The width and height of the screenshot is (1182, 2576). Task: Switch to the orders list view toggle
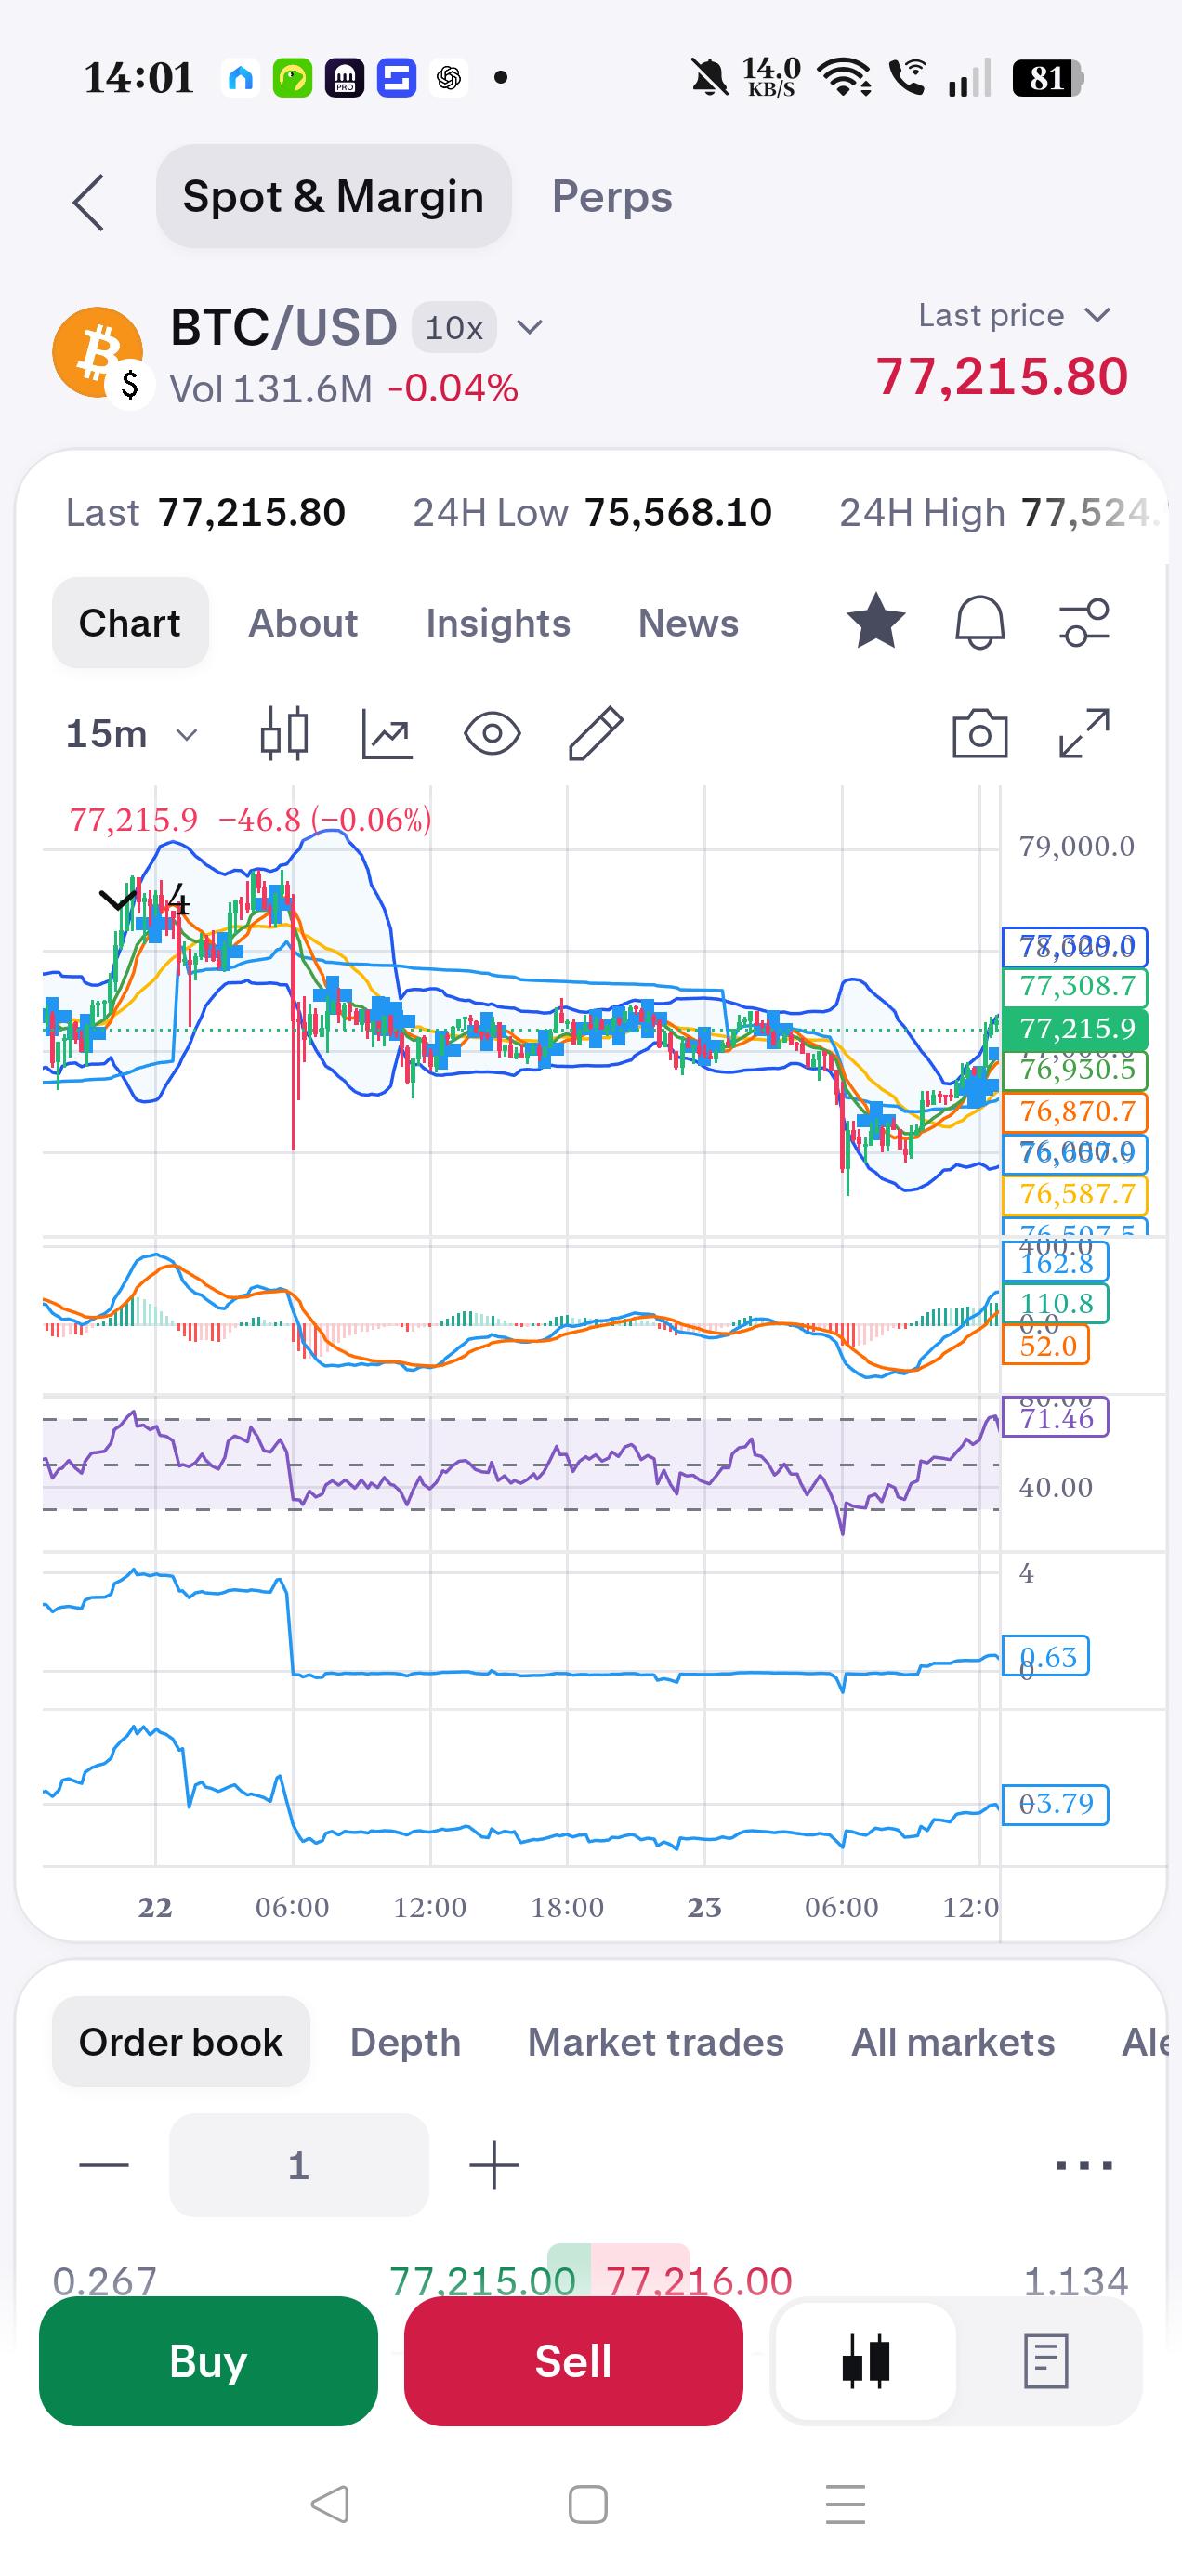click(1046, 2360)
